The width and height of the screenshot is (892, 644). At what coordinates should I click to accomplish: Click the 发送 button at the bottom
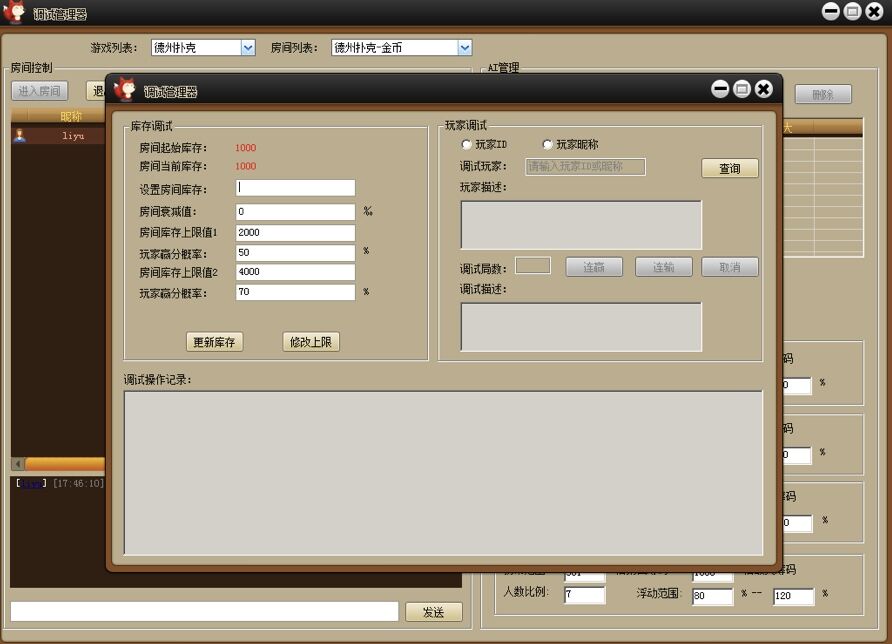[433, 612]
